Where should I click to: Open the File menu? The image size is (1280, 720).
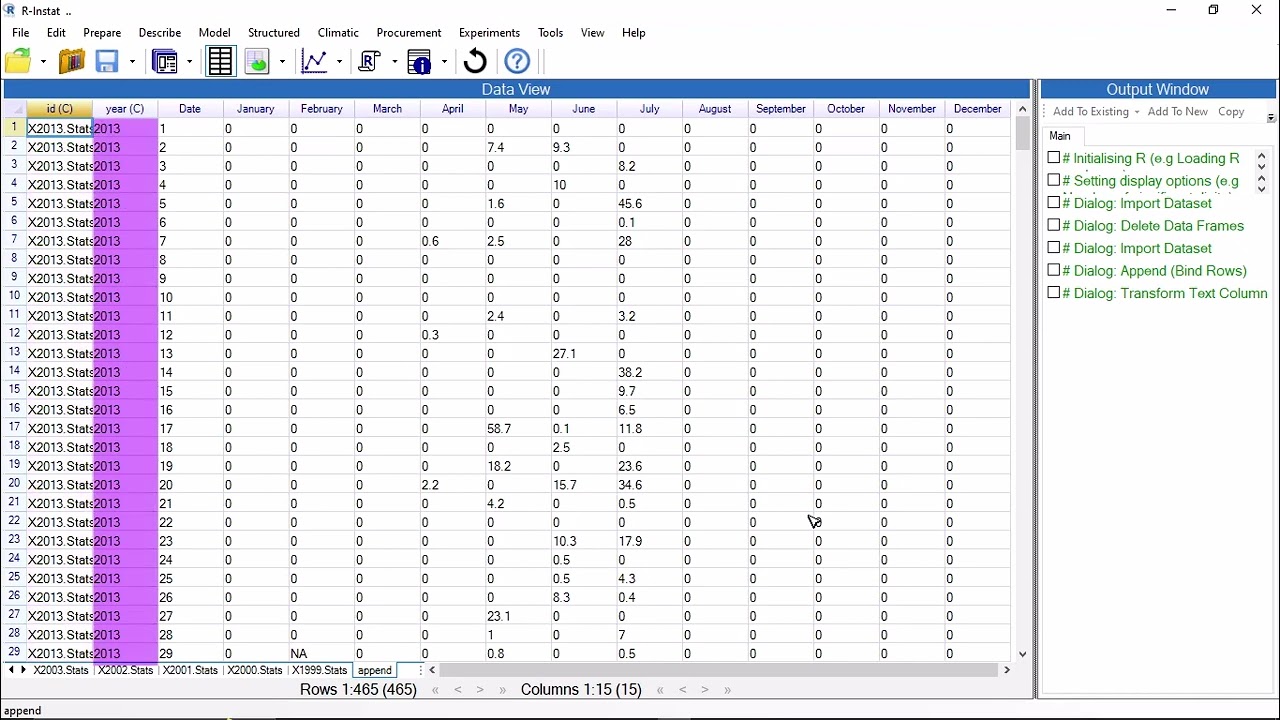pyautogui.click(x=21, y=33)
